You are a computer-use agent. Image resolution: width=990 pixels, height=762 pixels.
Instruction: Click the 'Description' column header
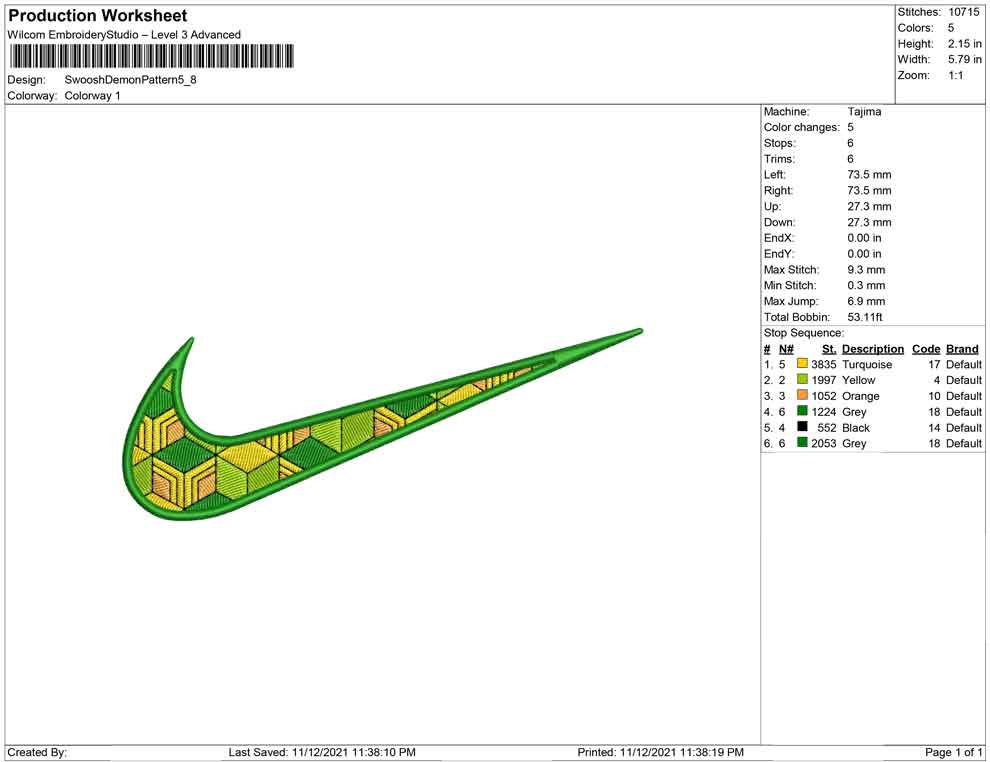tap(873, 349)
